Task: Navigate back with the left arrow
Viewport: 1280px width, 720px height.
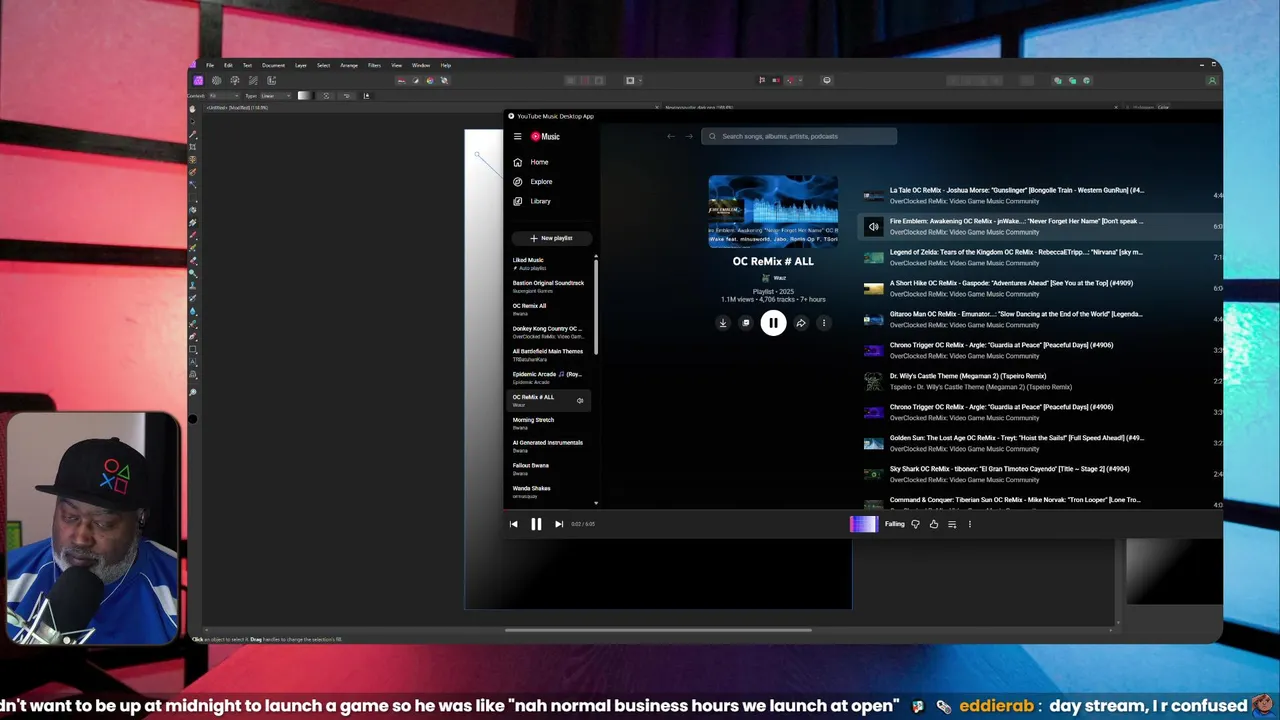Action: [671, 136]
